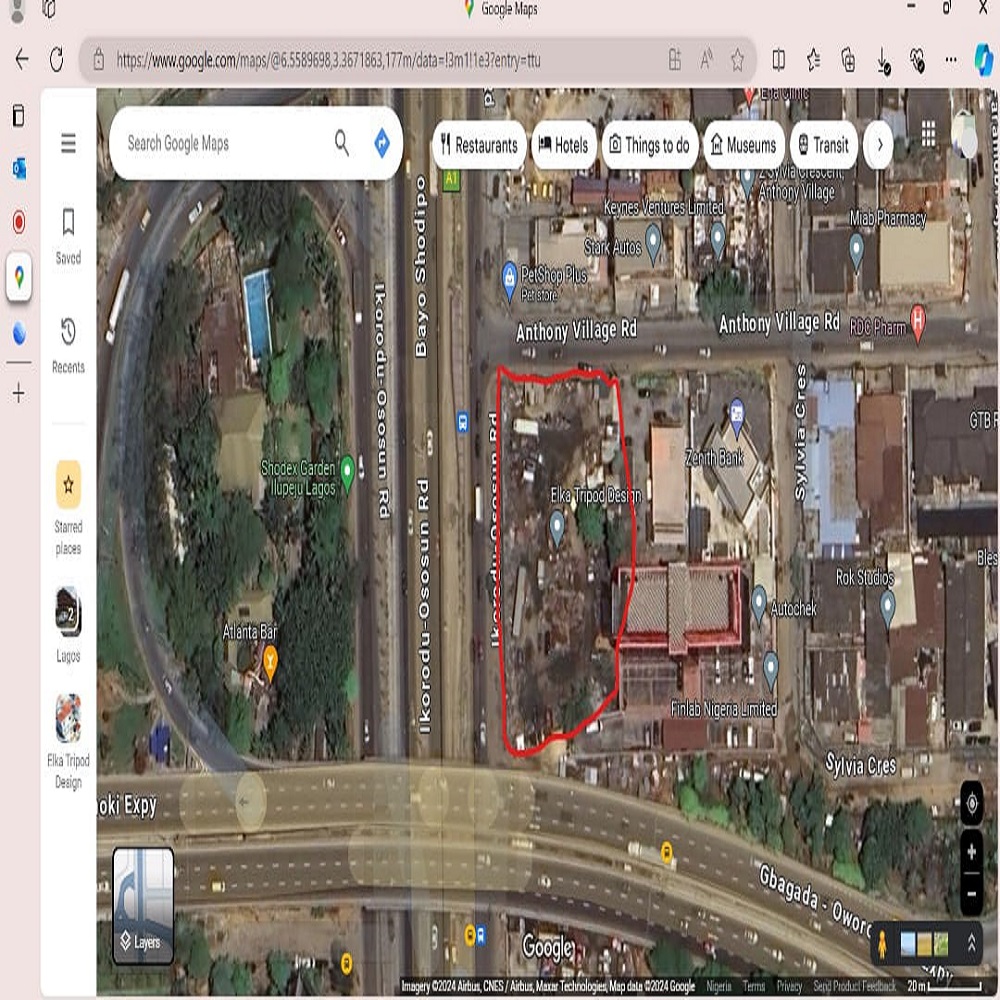Select the Street View Pegman
This screenshot has height=1000, width=1000.
(x=883, y=944)
